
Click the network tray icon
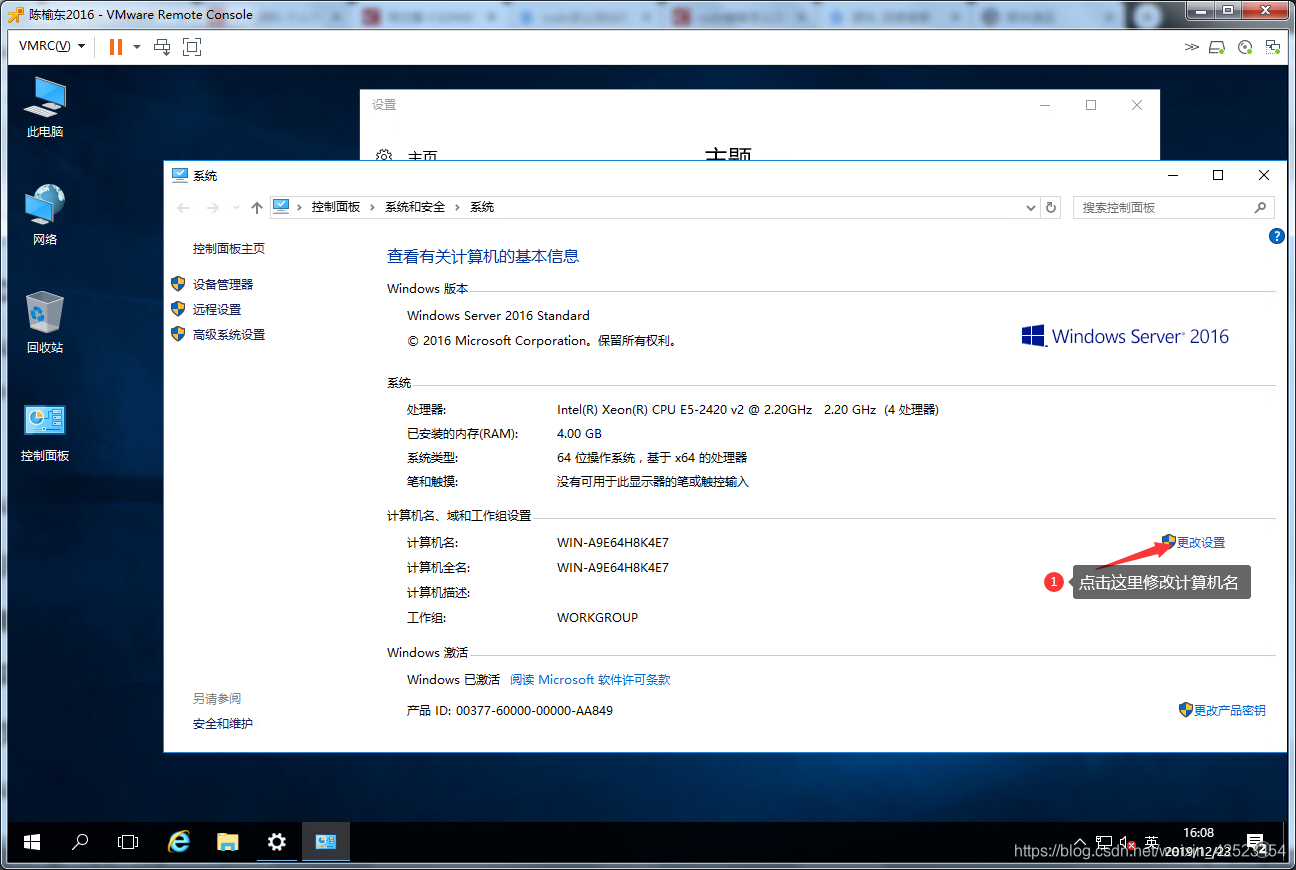[x=1104, y=842]
